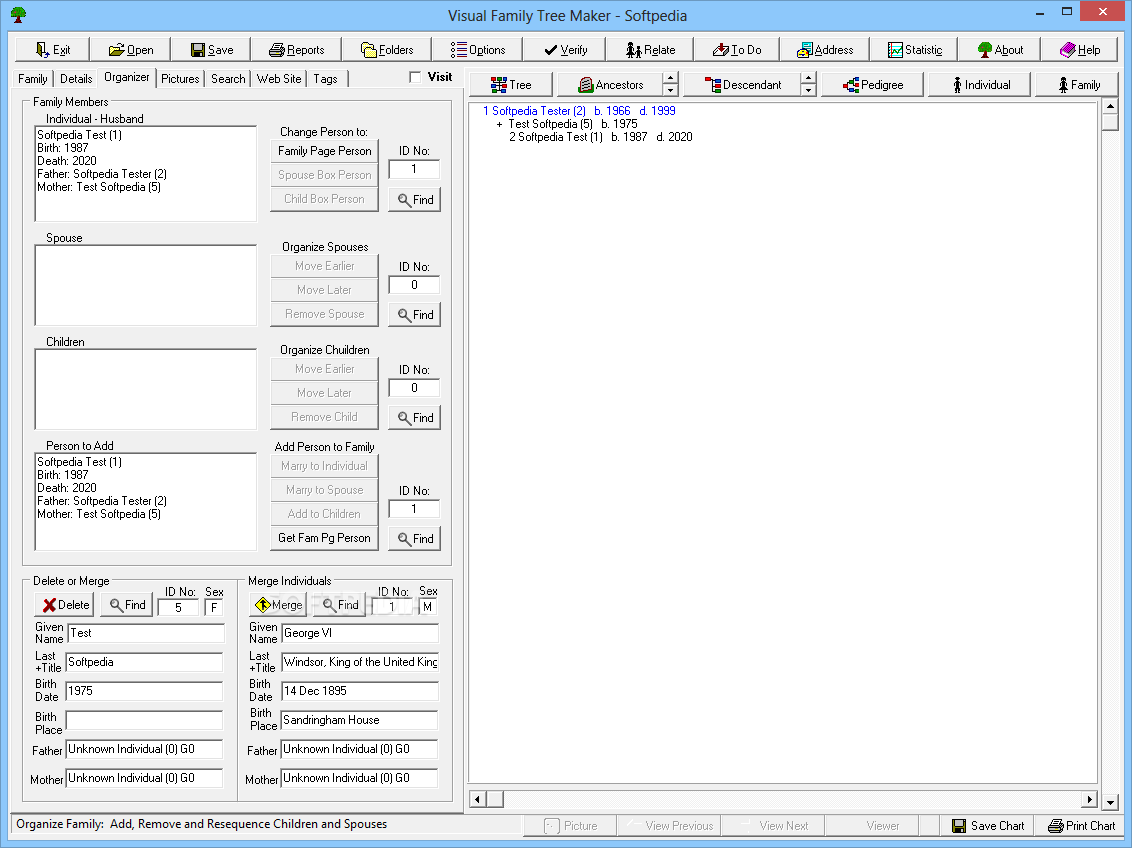Click the Merge individuals button
The height and width of the screenshot is (848, 1132).
278,605
